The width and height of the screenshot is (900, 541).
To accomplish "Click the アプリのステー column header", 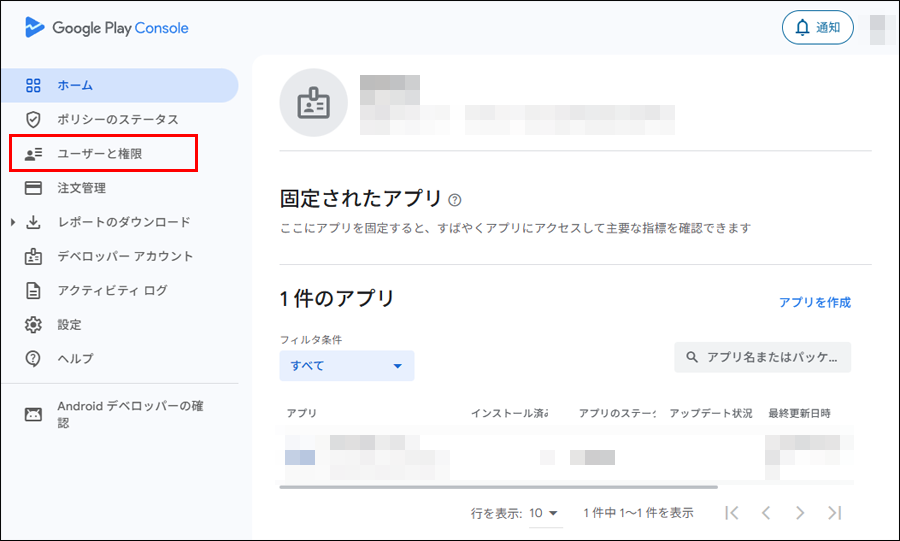I will pyautogui.click(x=617, y=413).
